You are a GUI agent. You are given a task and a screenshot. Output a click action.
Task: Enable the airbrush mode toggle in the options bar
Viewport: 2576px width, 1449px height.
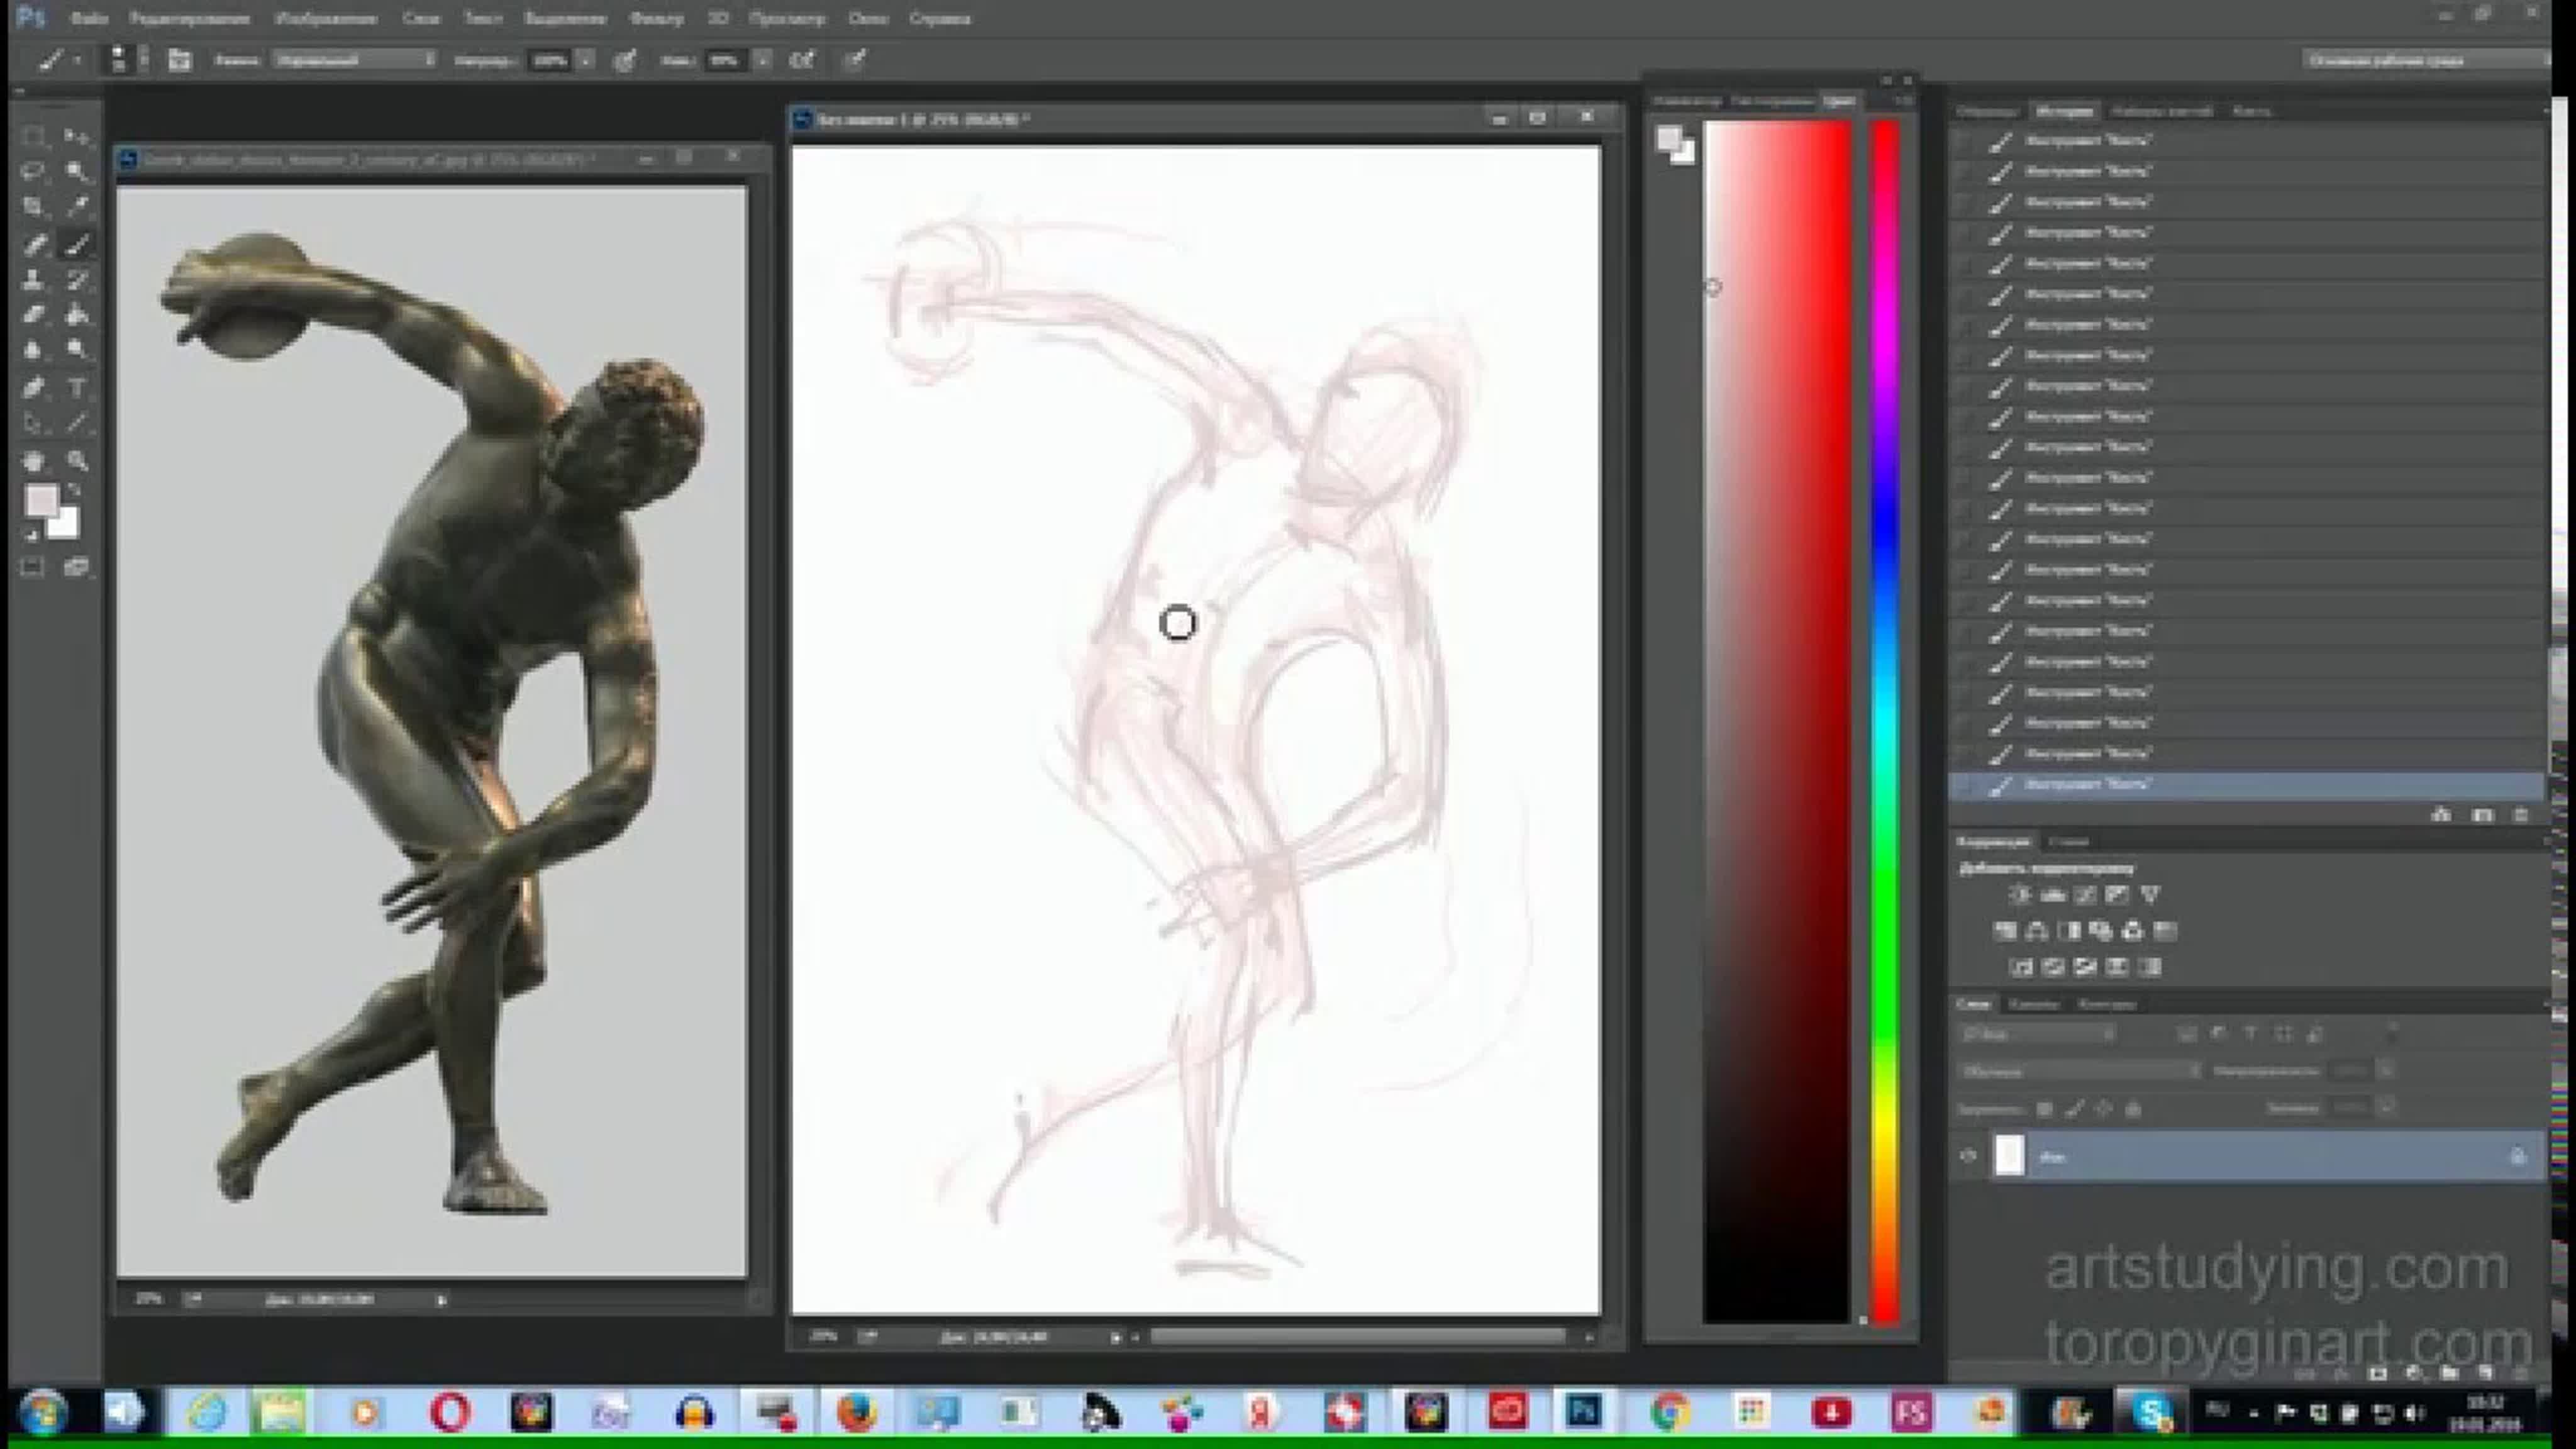click(x=802, y=60)
